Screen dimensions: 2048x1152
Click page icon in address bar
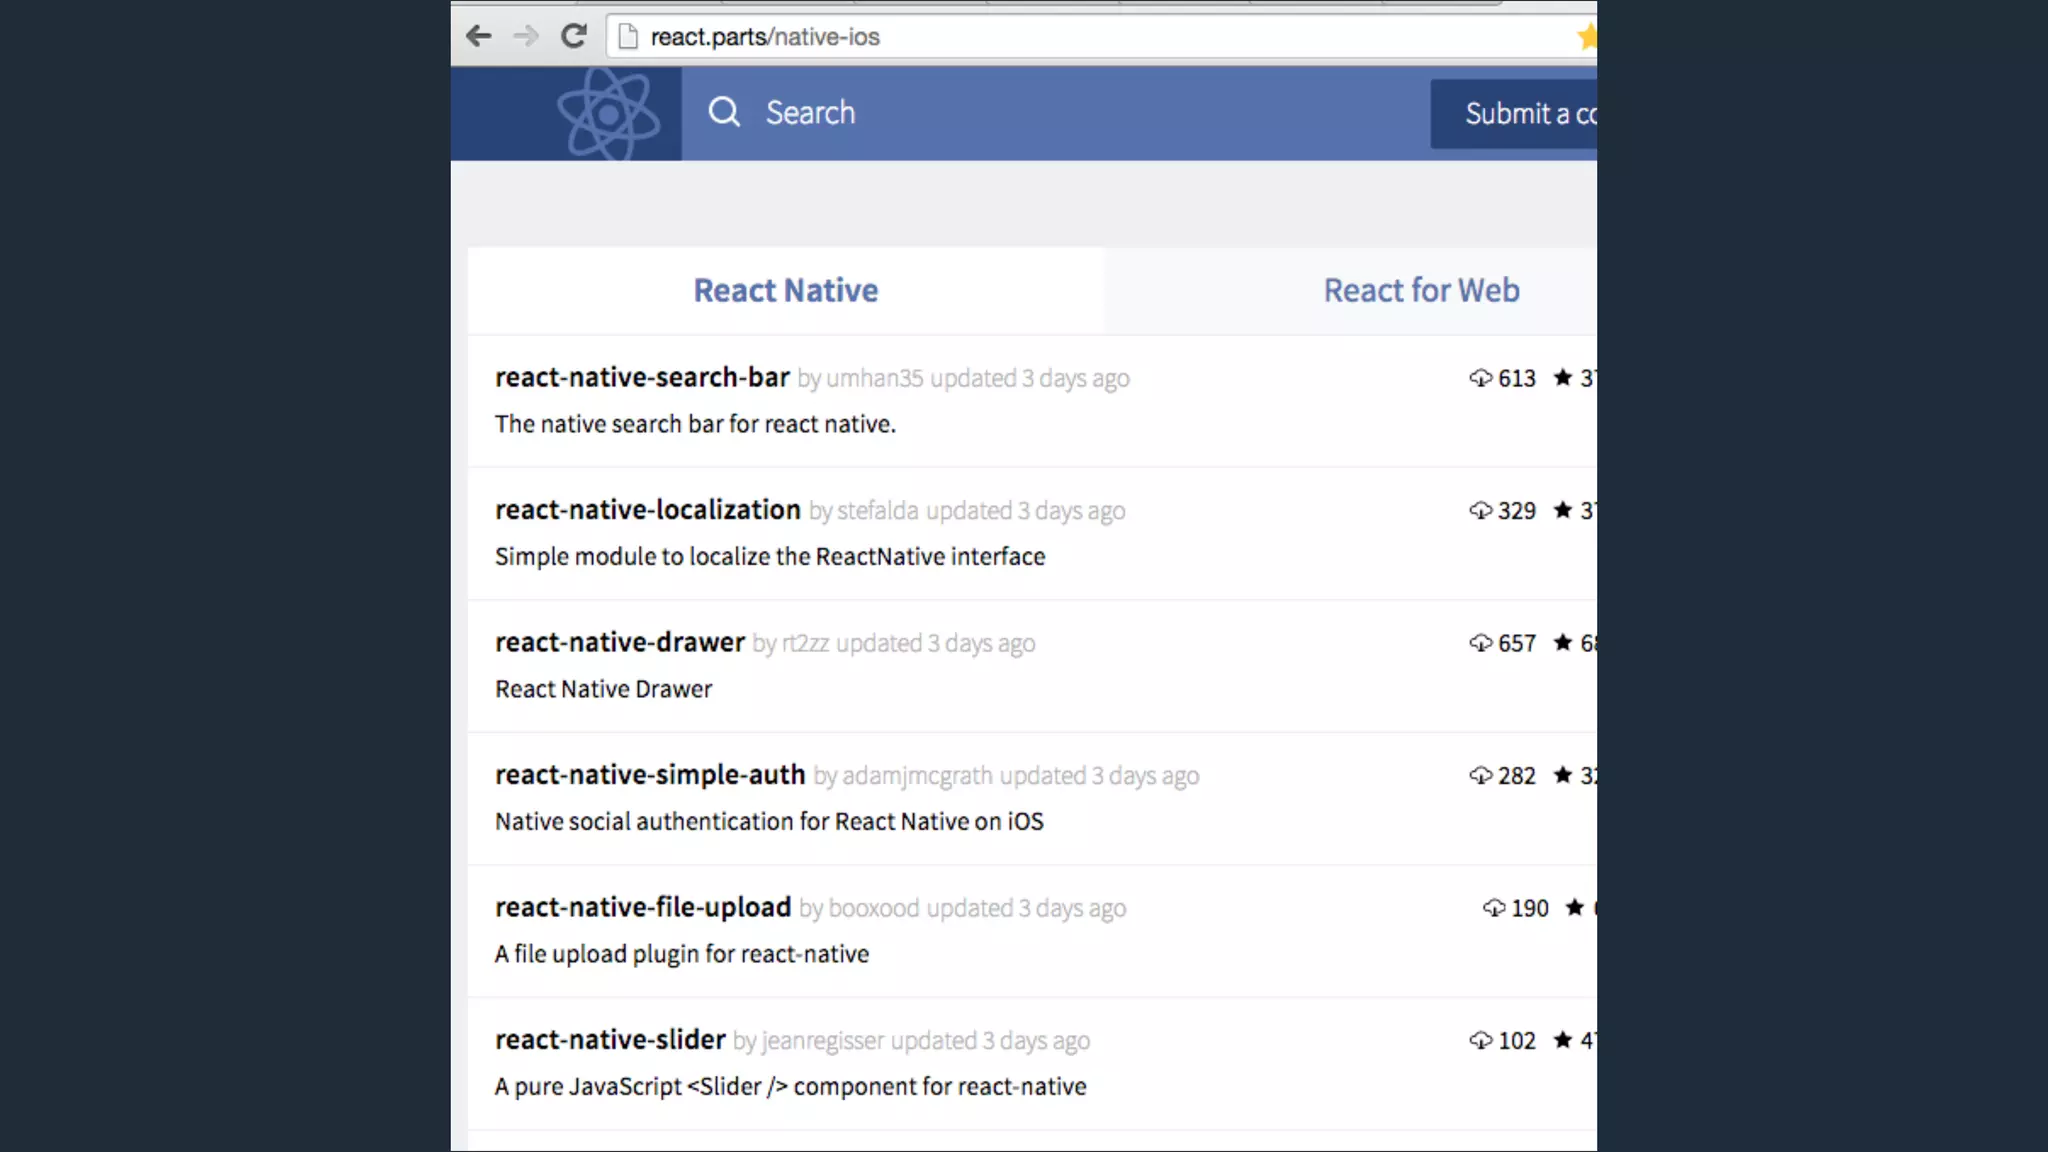coord(628,37)
